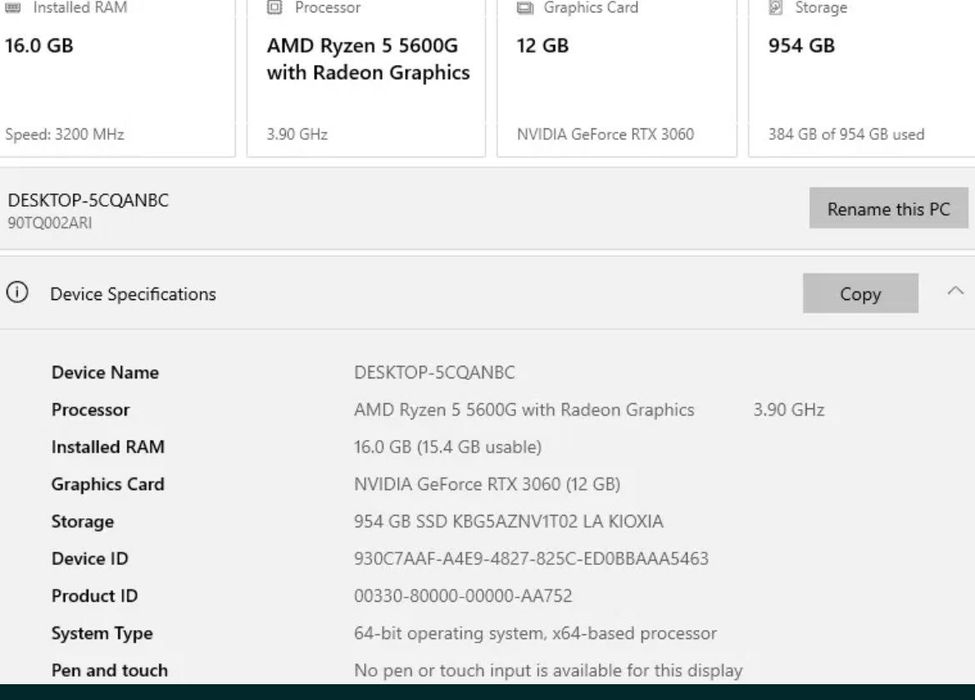This screenshot has width=975, height=700.
Task: Copy the device specifications
Action: (860, 294)
